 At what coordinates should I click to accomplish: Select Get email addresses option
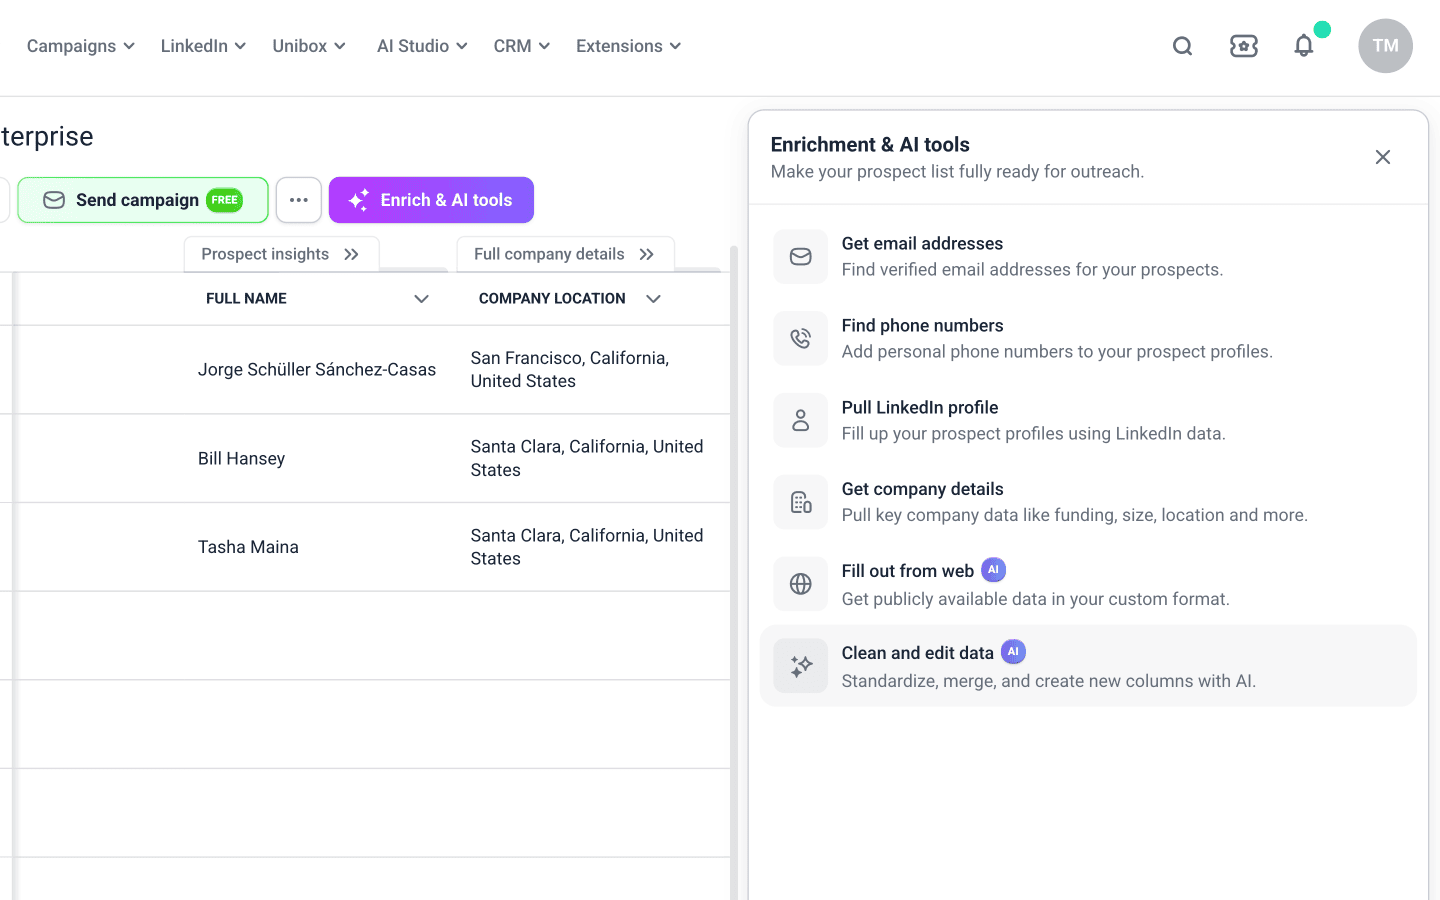[1088, 257]
